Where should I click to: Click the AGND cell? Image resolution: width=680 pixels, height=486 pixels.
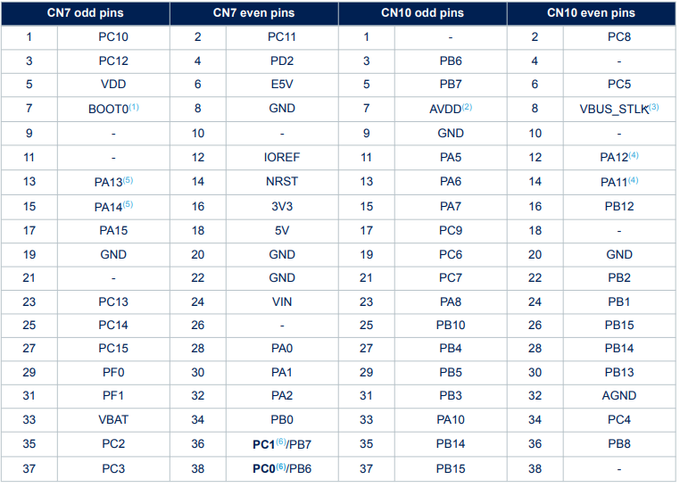coord(619,395)
